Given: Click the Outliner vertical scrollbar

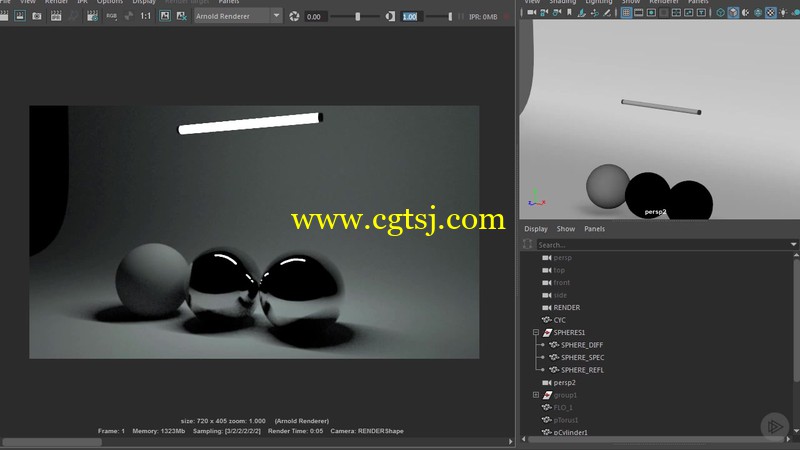Looking at the screenshot, I should [796, 319].
